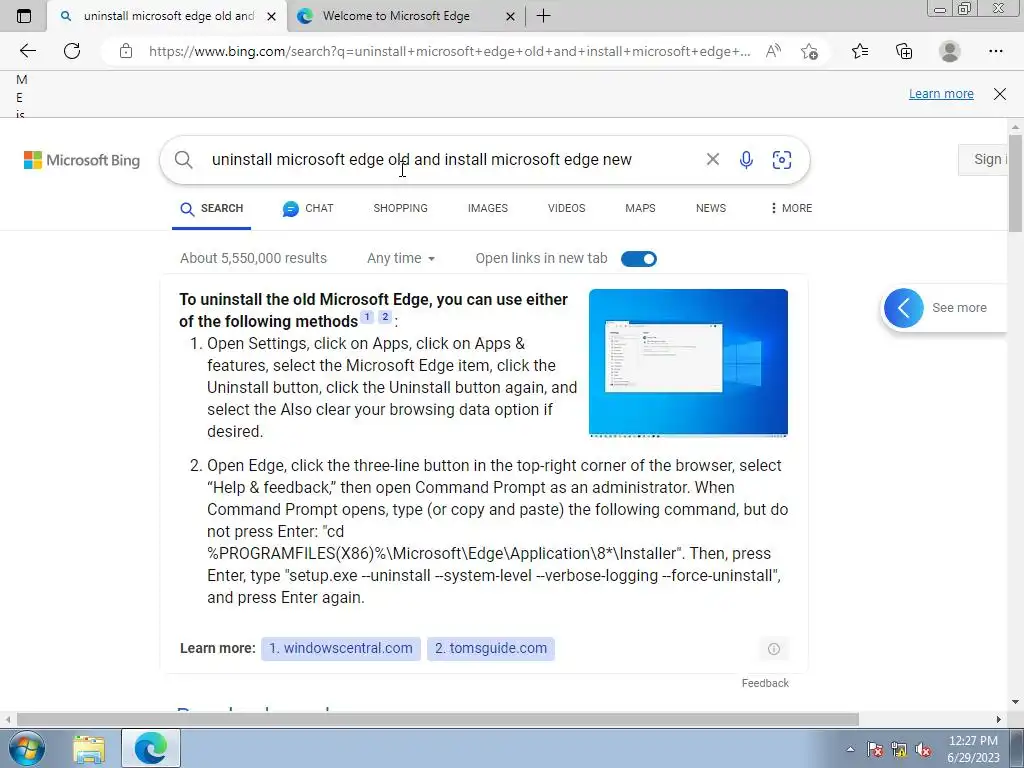1024x768 pixels.
Task: Click citation superscript 2
Action: click(x=385, y=317)
